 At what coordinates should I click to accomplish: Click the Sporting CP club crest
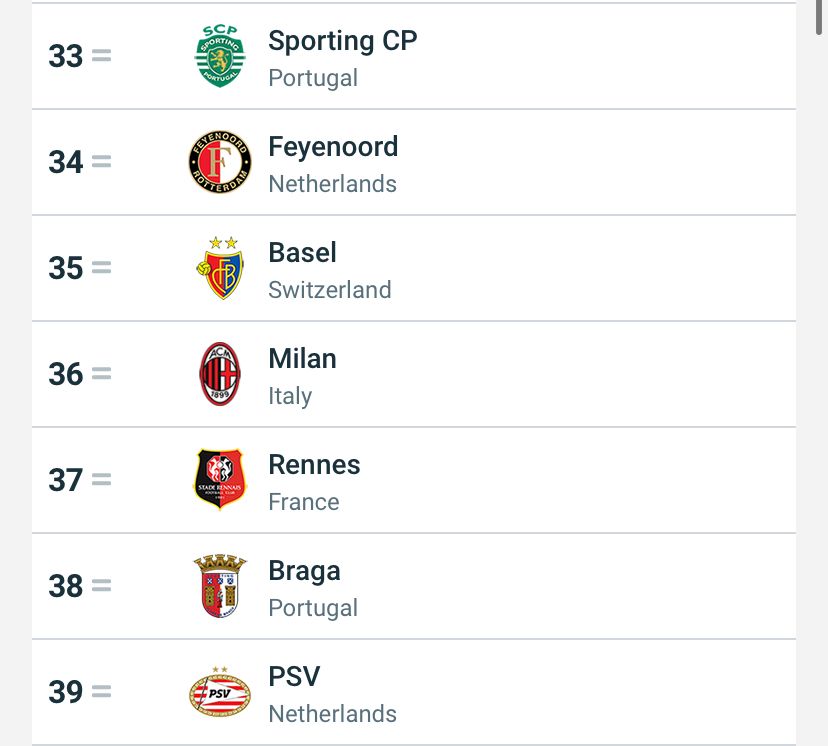220,56
